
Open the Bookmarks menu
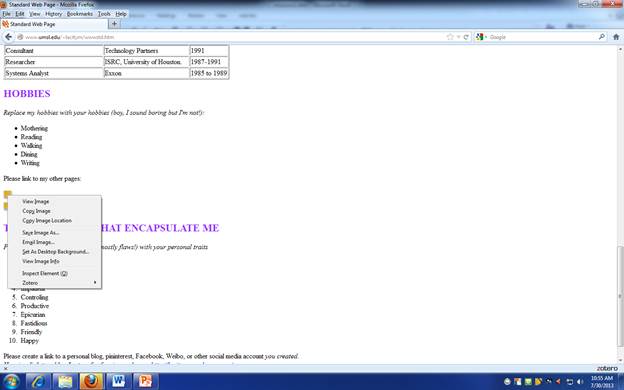click(80, 14)
